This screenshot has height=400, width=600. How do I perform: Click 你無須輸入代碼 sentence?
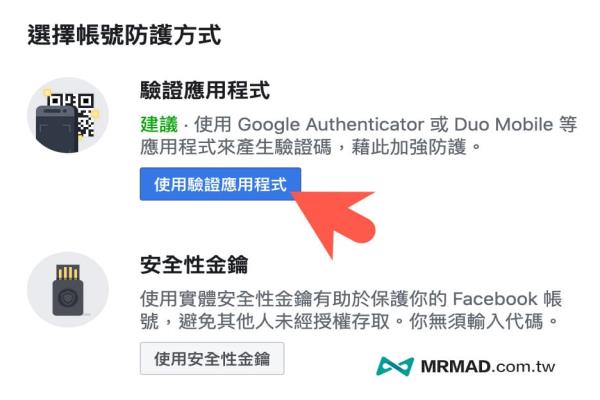click(476, 322)
